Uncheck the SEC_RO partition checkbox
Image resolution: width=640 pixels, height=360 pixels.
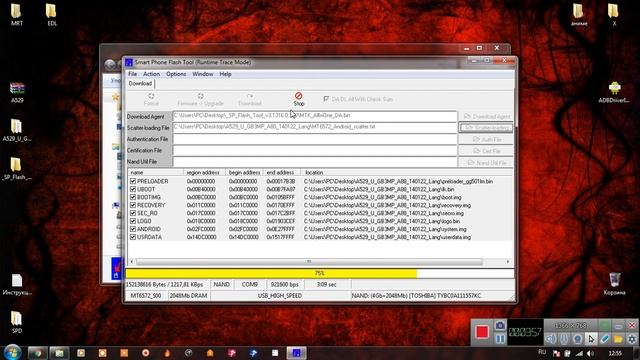[x=133, y=213]
